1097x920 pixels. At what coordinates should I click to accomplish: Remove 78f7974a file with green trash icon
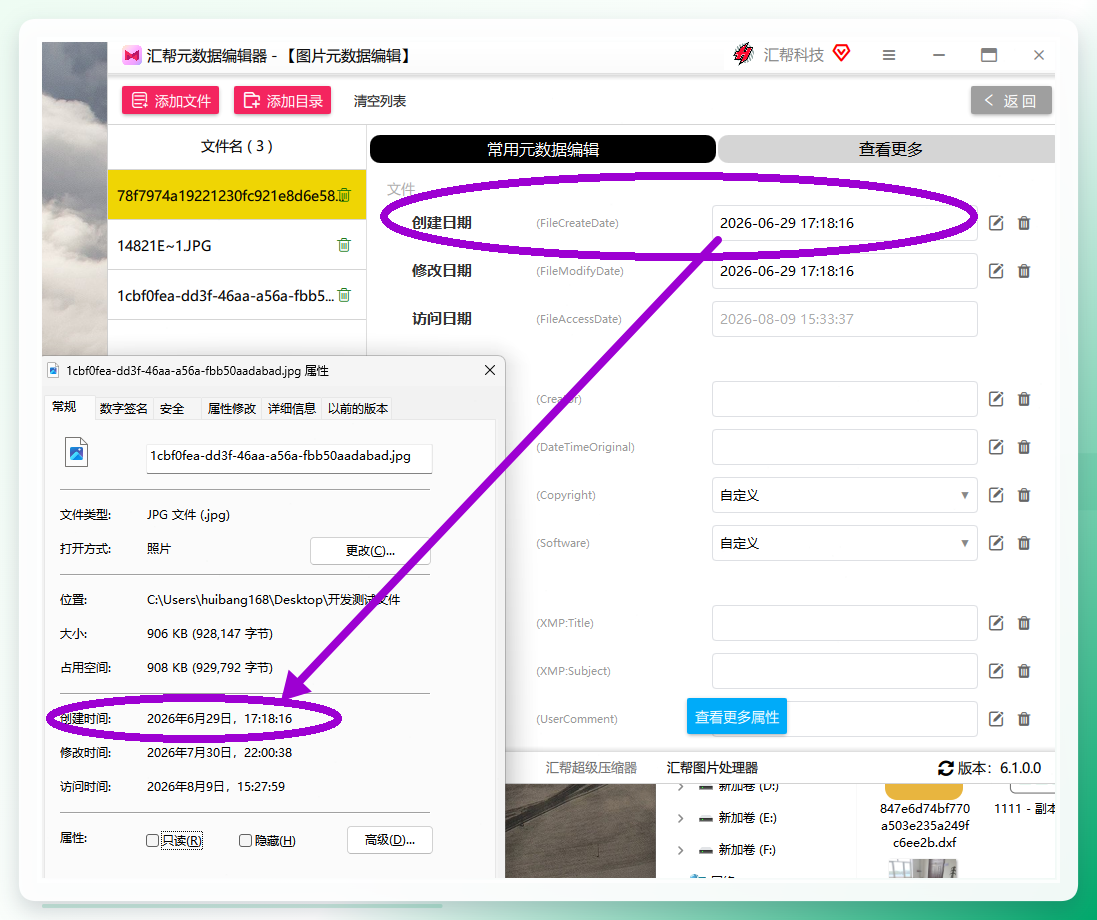pyautogui.click(x=344, y=195)
